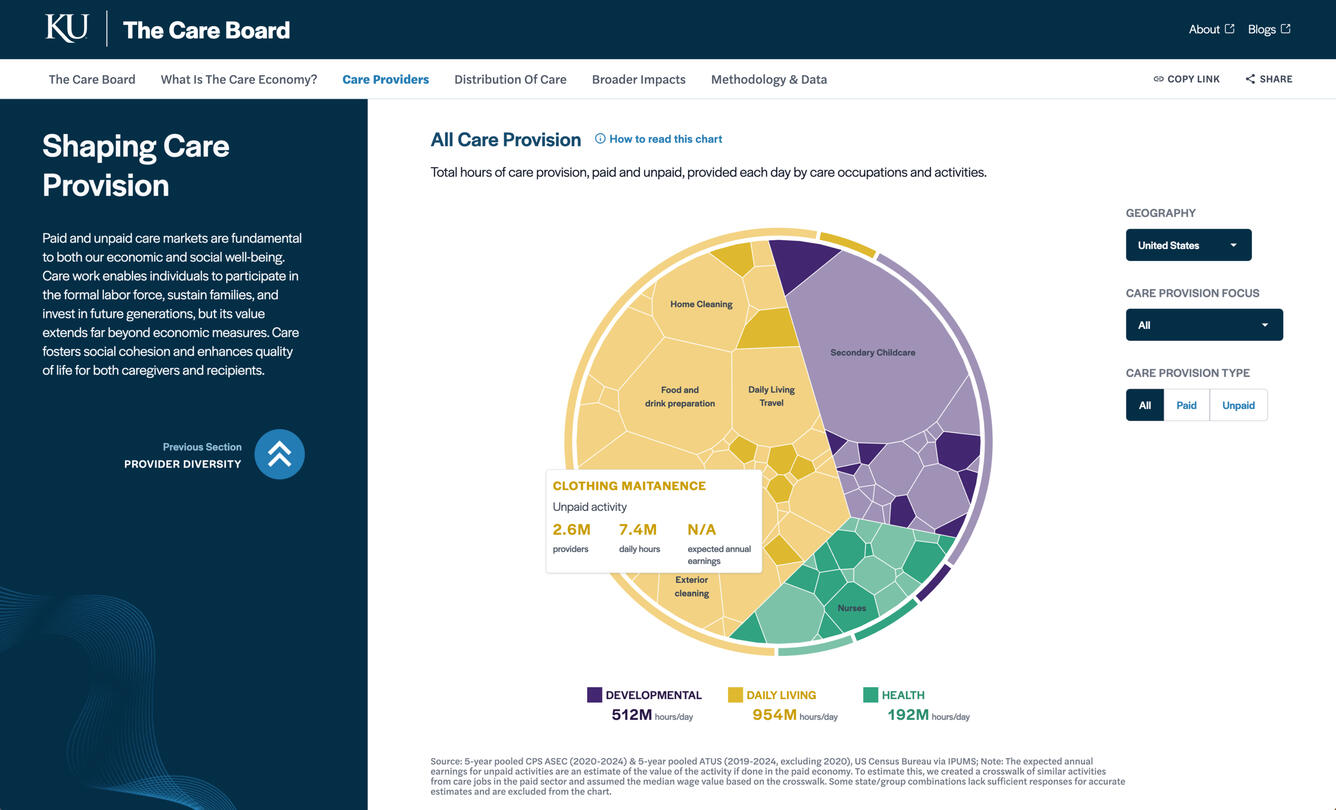This screenshot has height=810, width=1336.
Task: Open the Care Providers navigation tab
Action: pyautogui.click(x=385, y=79)
